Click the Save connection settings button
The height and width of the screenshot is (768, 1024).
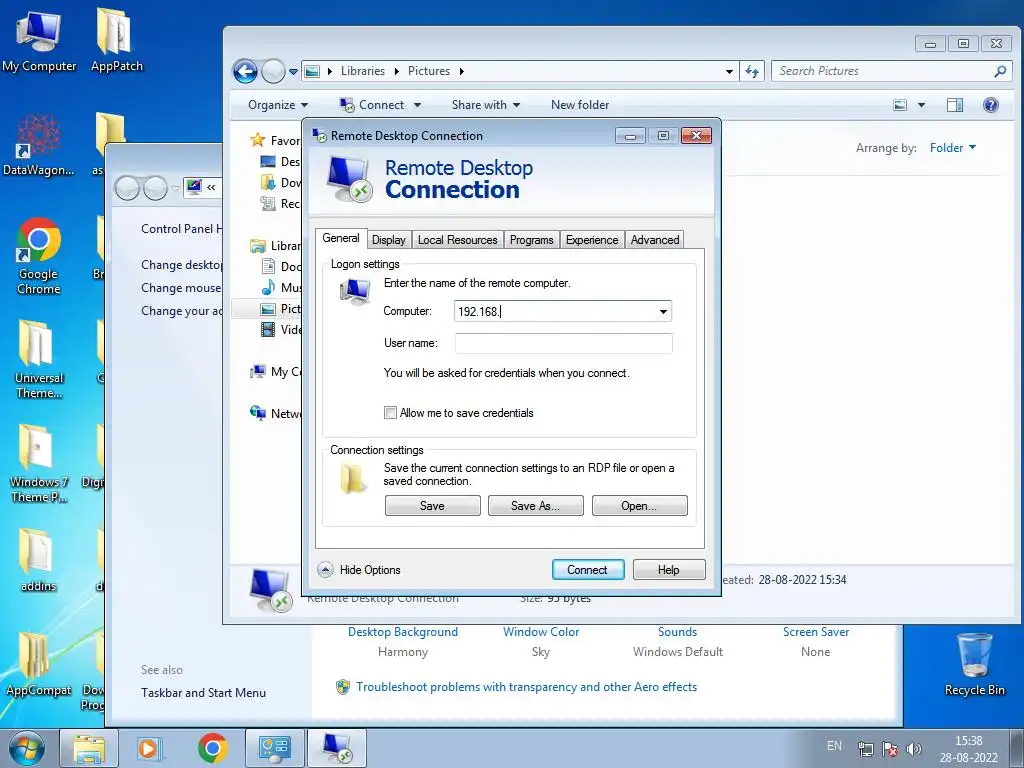point(432,505)
